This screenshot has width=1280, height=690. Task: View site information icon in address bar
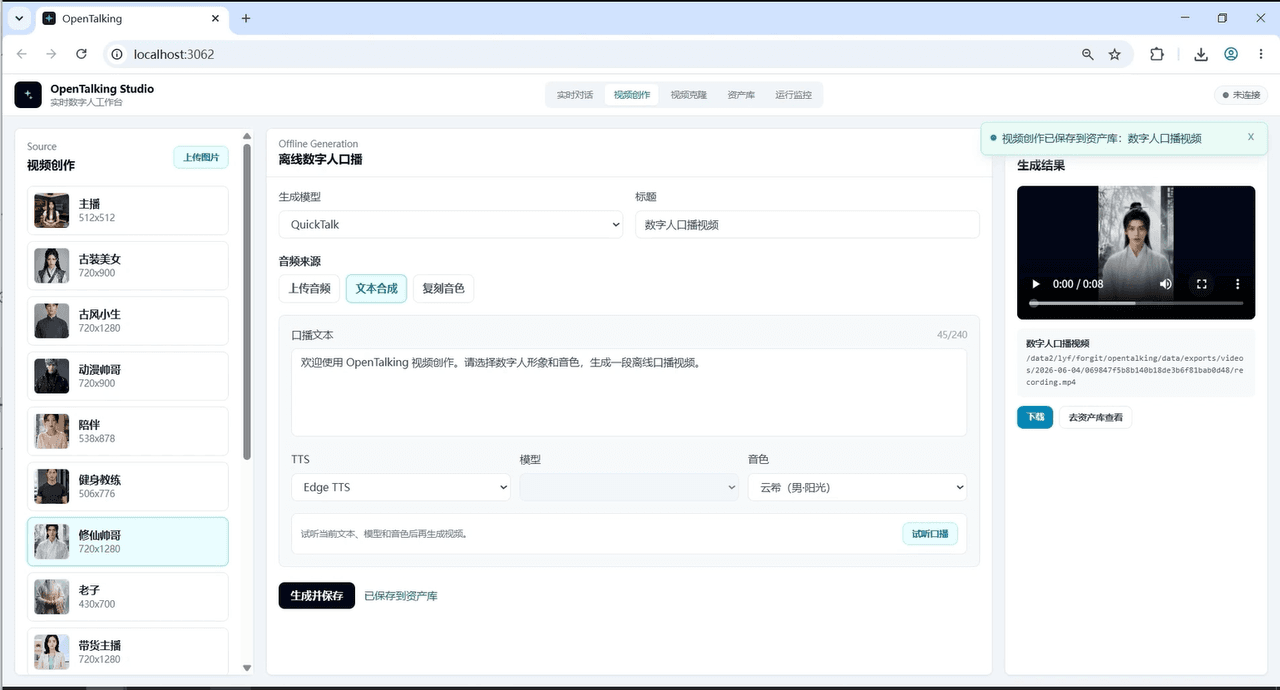tap(116, 54)
